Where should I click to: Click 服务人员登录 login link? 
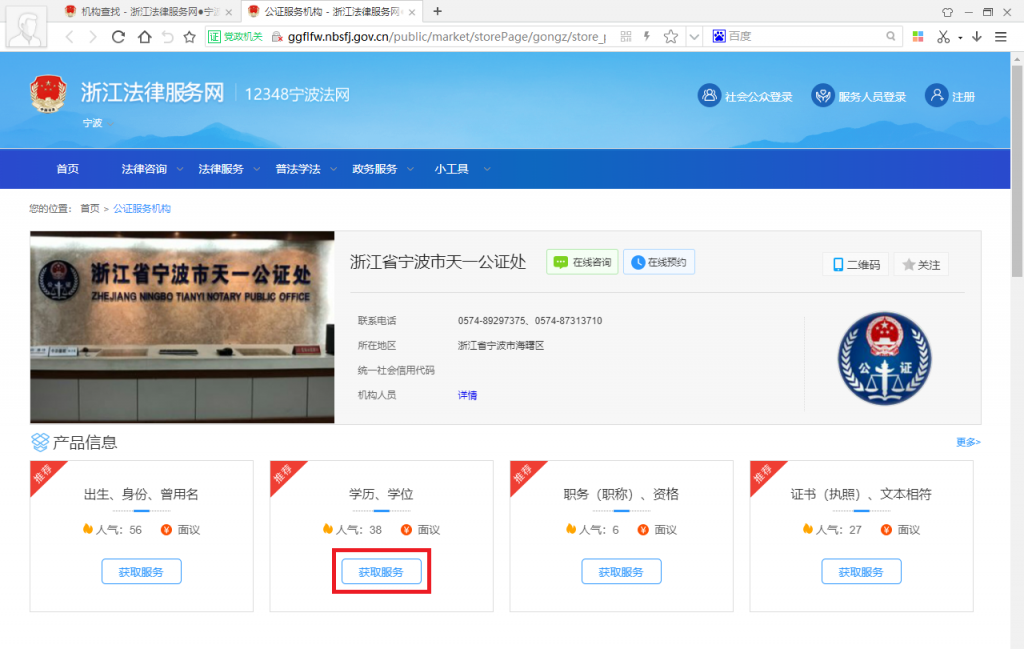(859, 97)
